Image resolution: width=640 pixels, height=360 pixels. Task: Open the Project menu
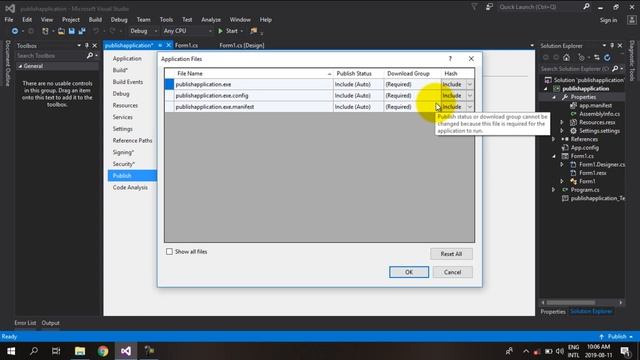[x=71, y=20]
